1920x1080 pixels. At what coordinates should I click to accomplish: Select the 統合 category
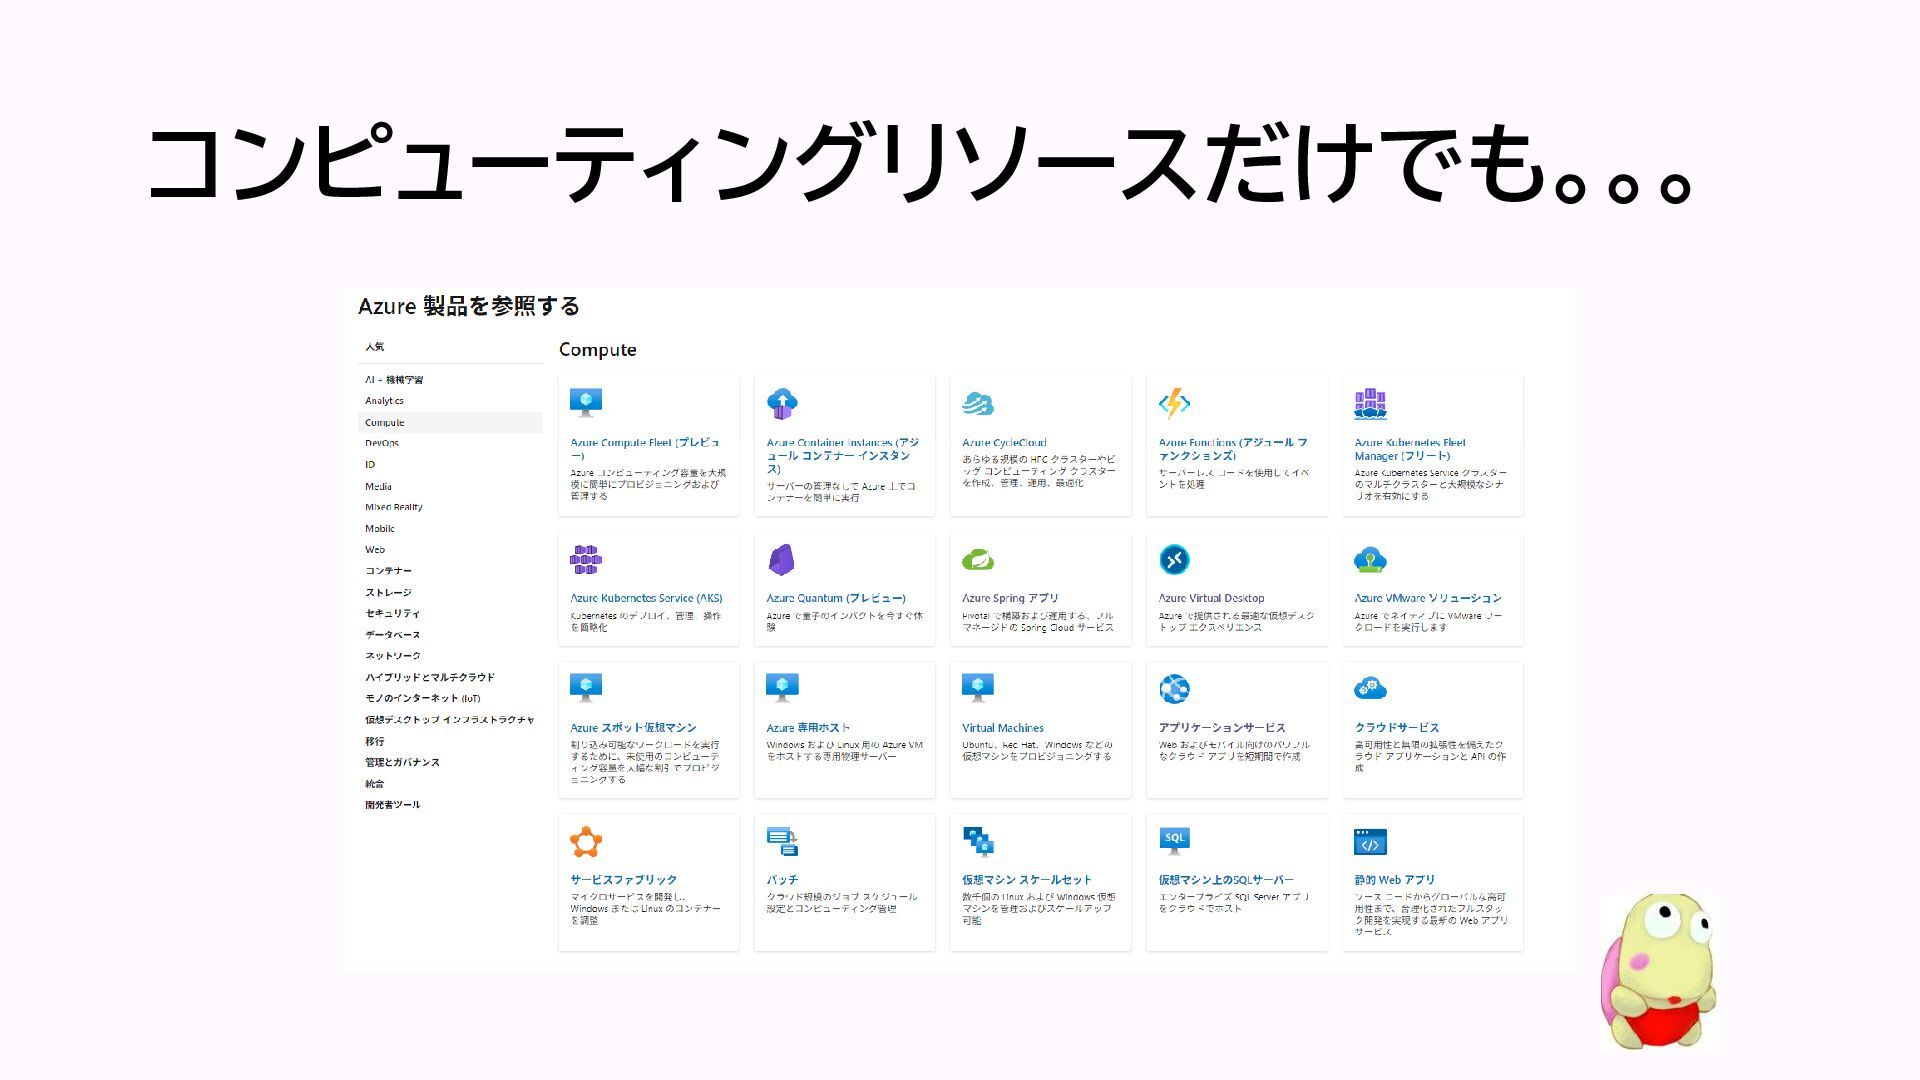click(x=375, y=784)
